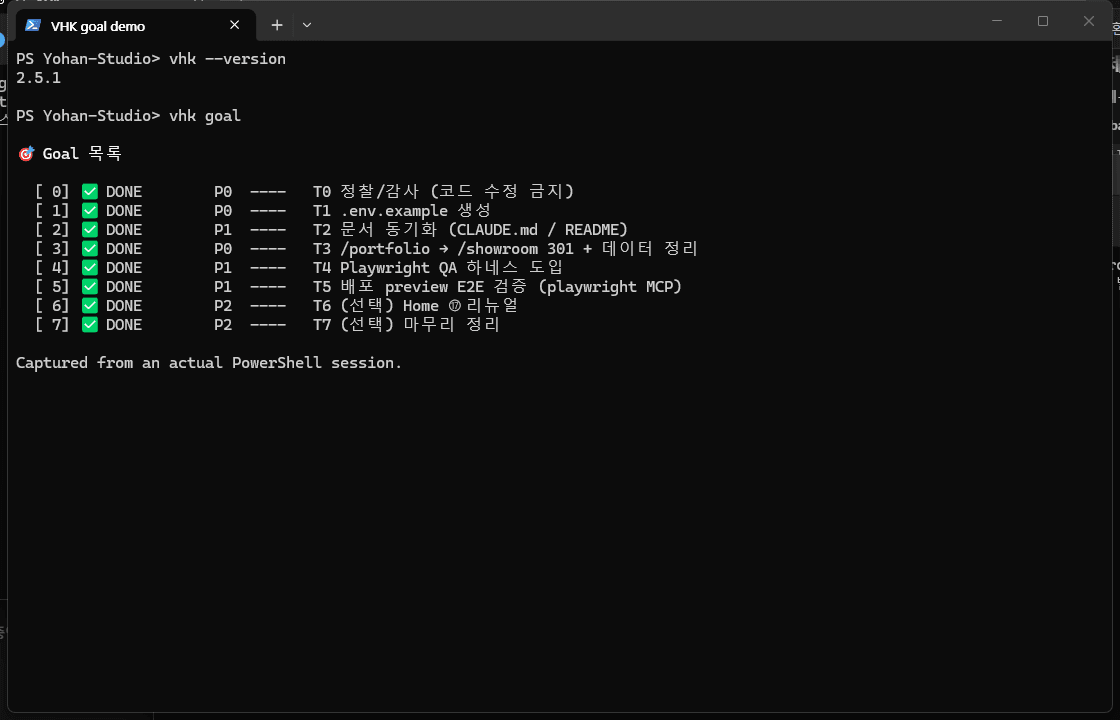Click the 'DONE' status in the T7 row
Viewport: 1120px width, 720px height.
124,324
